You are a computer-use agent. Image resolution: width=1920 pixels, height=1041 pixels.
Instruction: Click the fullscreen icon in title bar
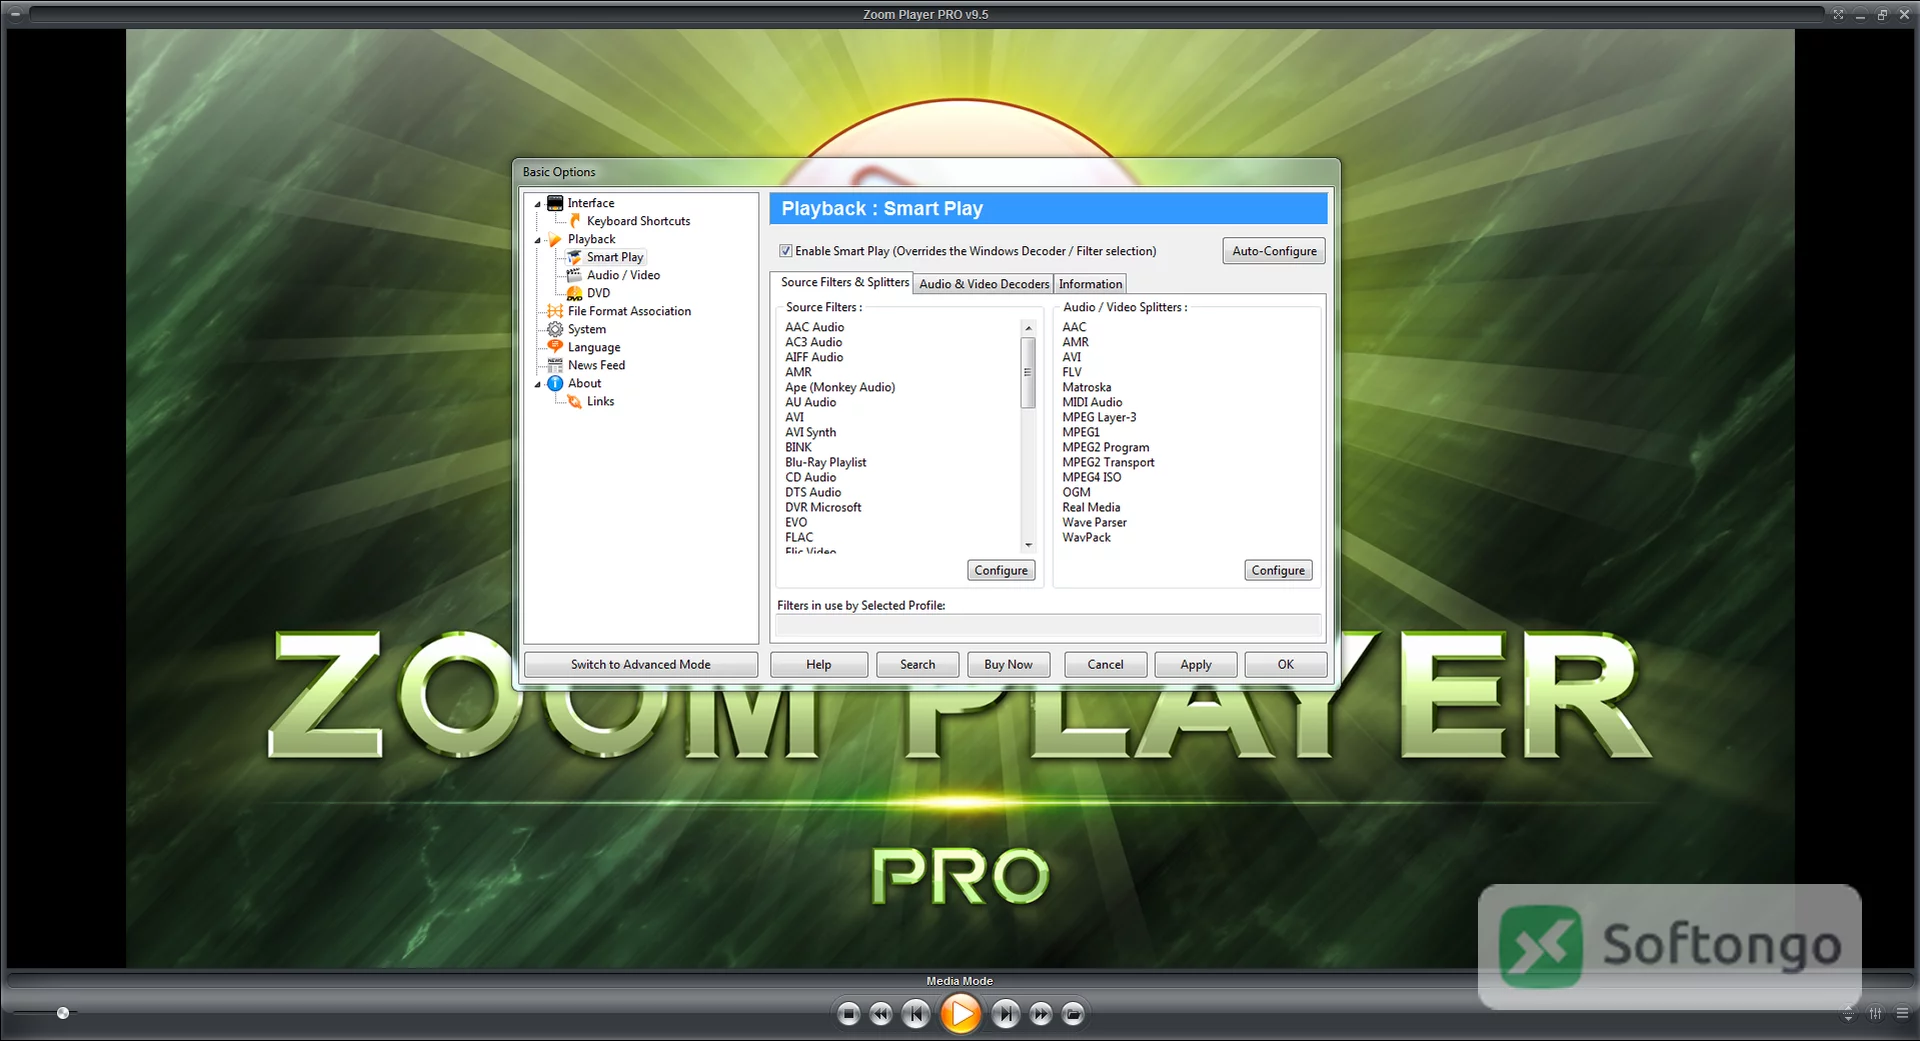[x=1838, y=14]
